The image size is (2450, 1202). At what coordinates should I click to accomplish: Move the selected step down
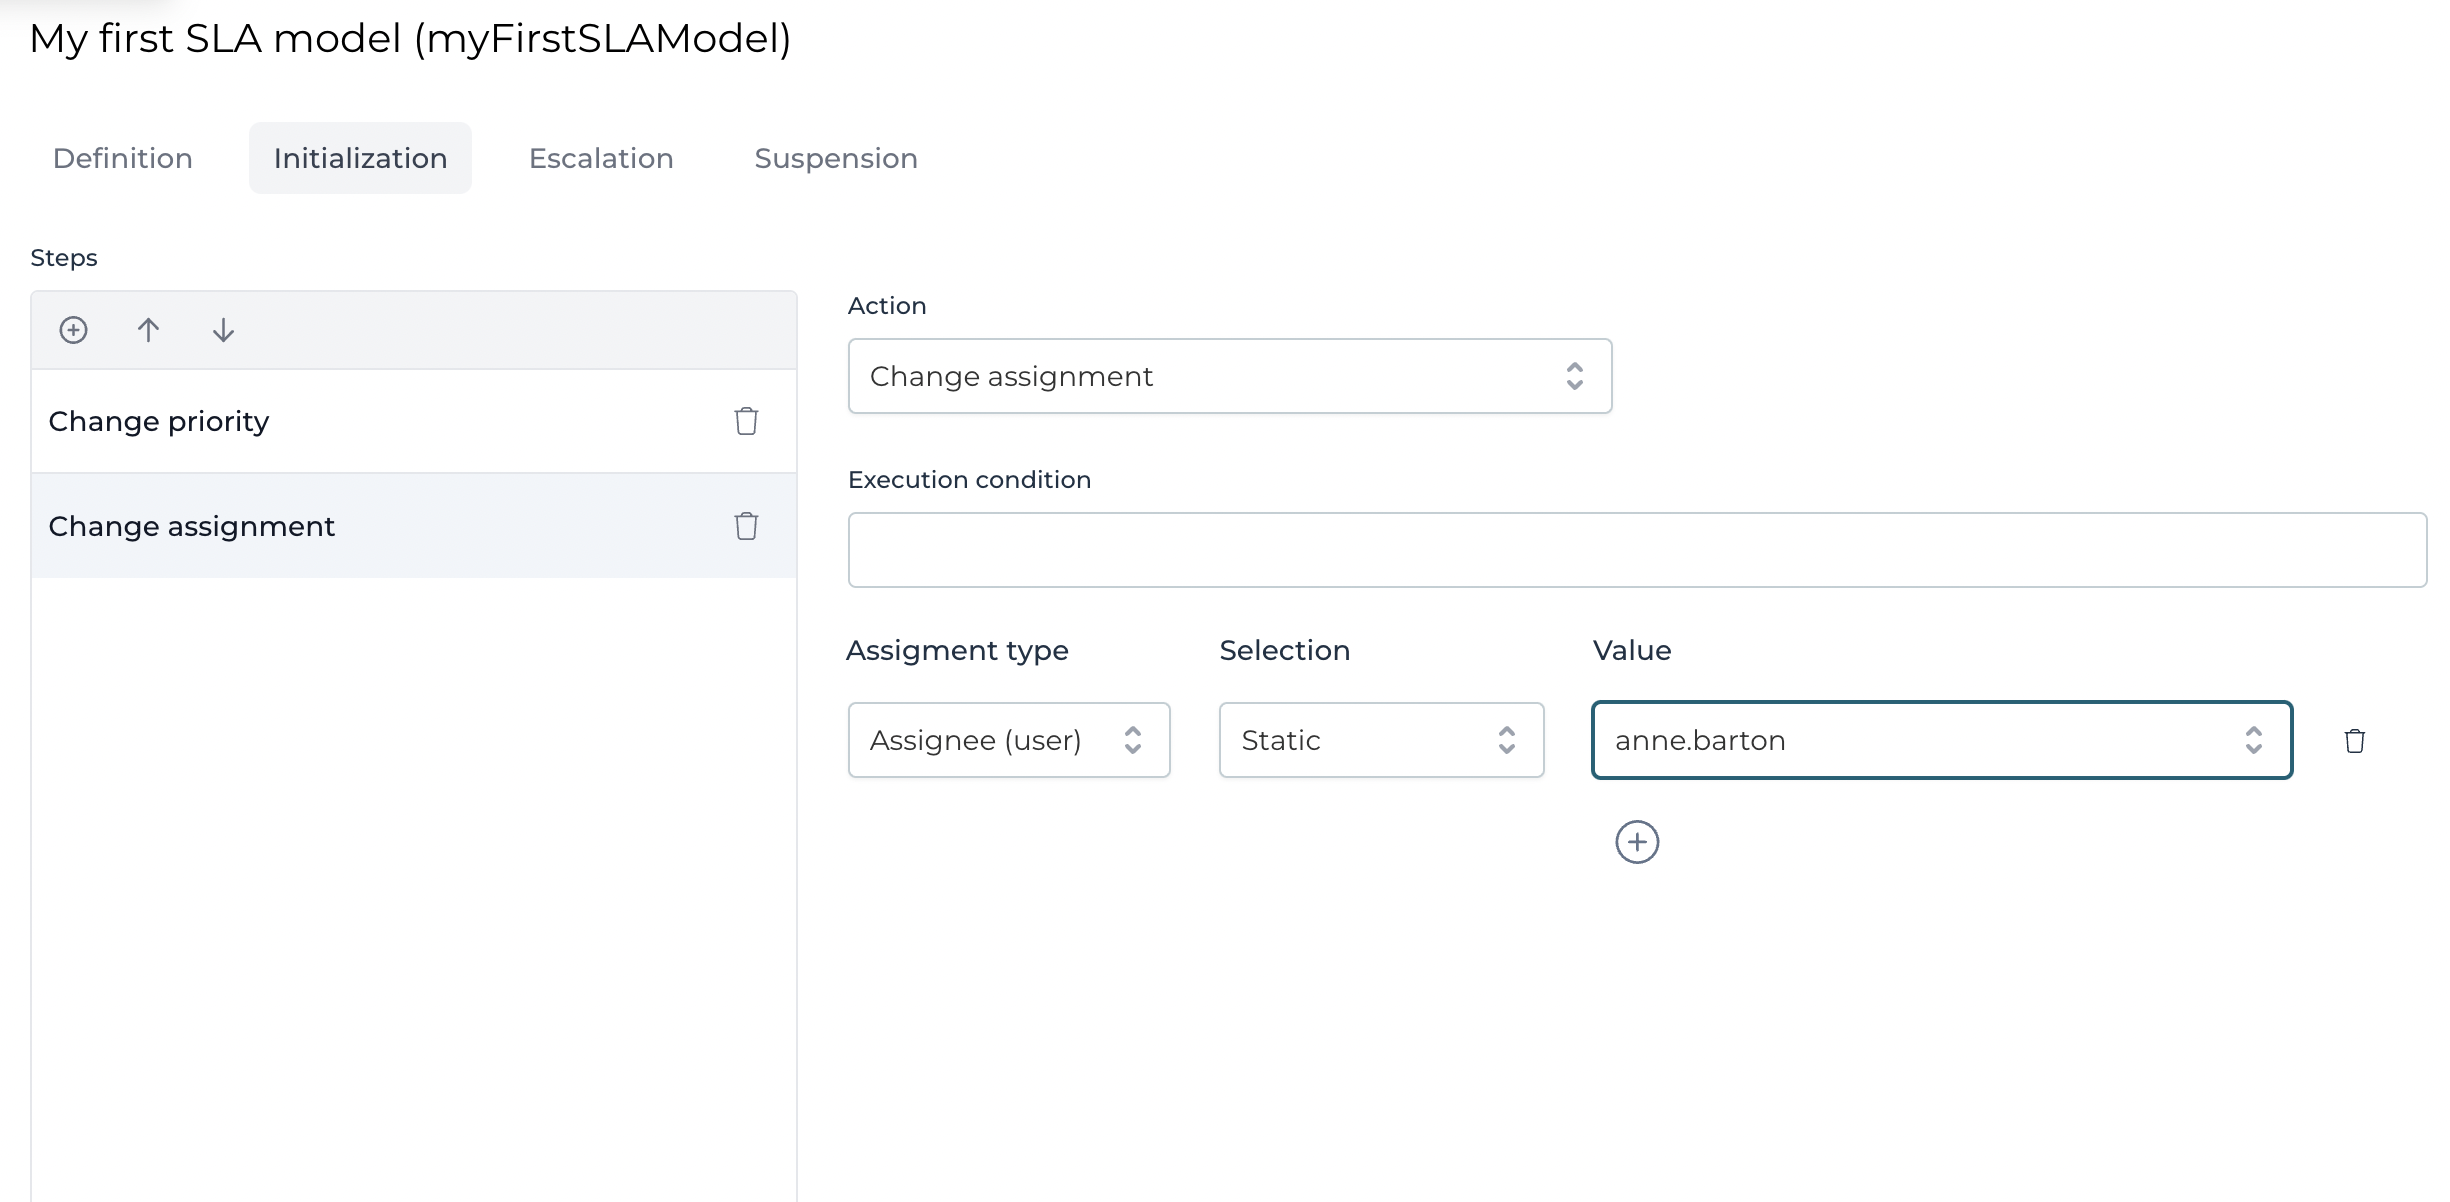coord(222,330)
